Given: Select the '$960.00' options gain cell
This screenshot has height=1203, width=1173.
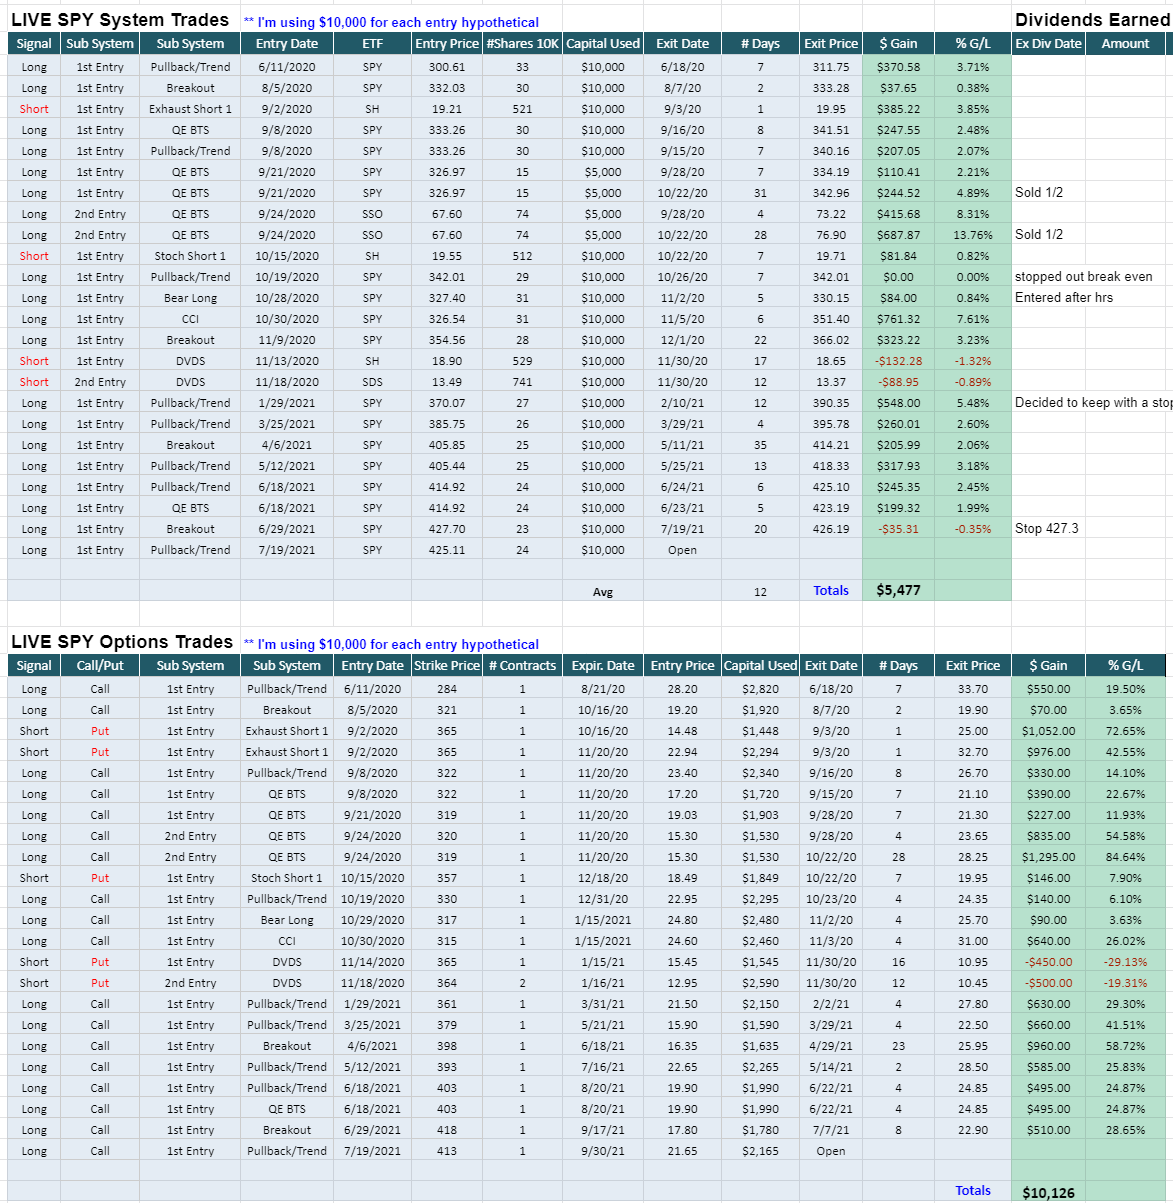Looking at the screenshot, I should click(1048, 1046).
